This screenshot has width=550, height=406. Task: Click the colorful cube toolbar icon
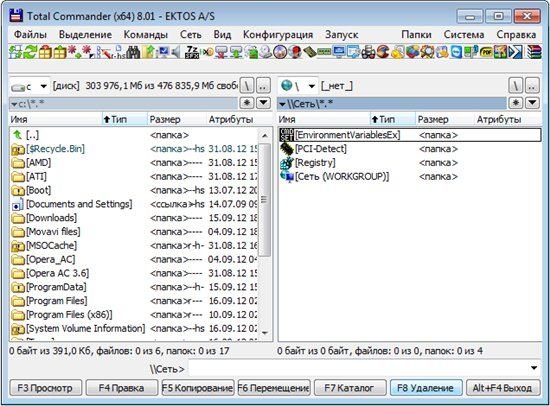[x=412, y=52]
